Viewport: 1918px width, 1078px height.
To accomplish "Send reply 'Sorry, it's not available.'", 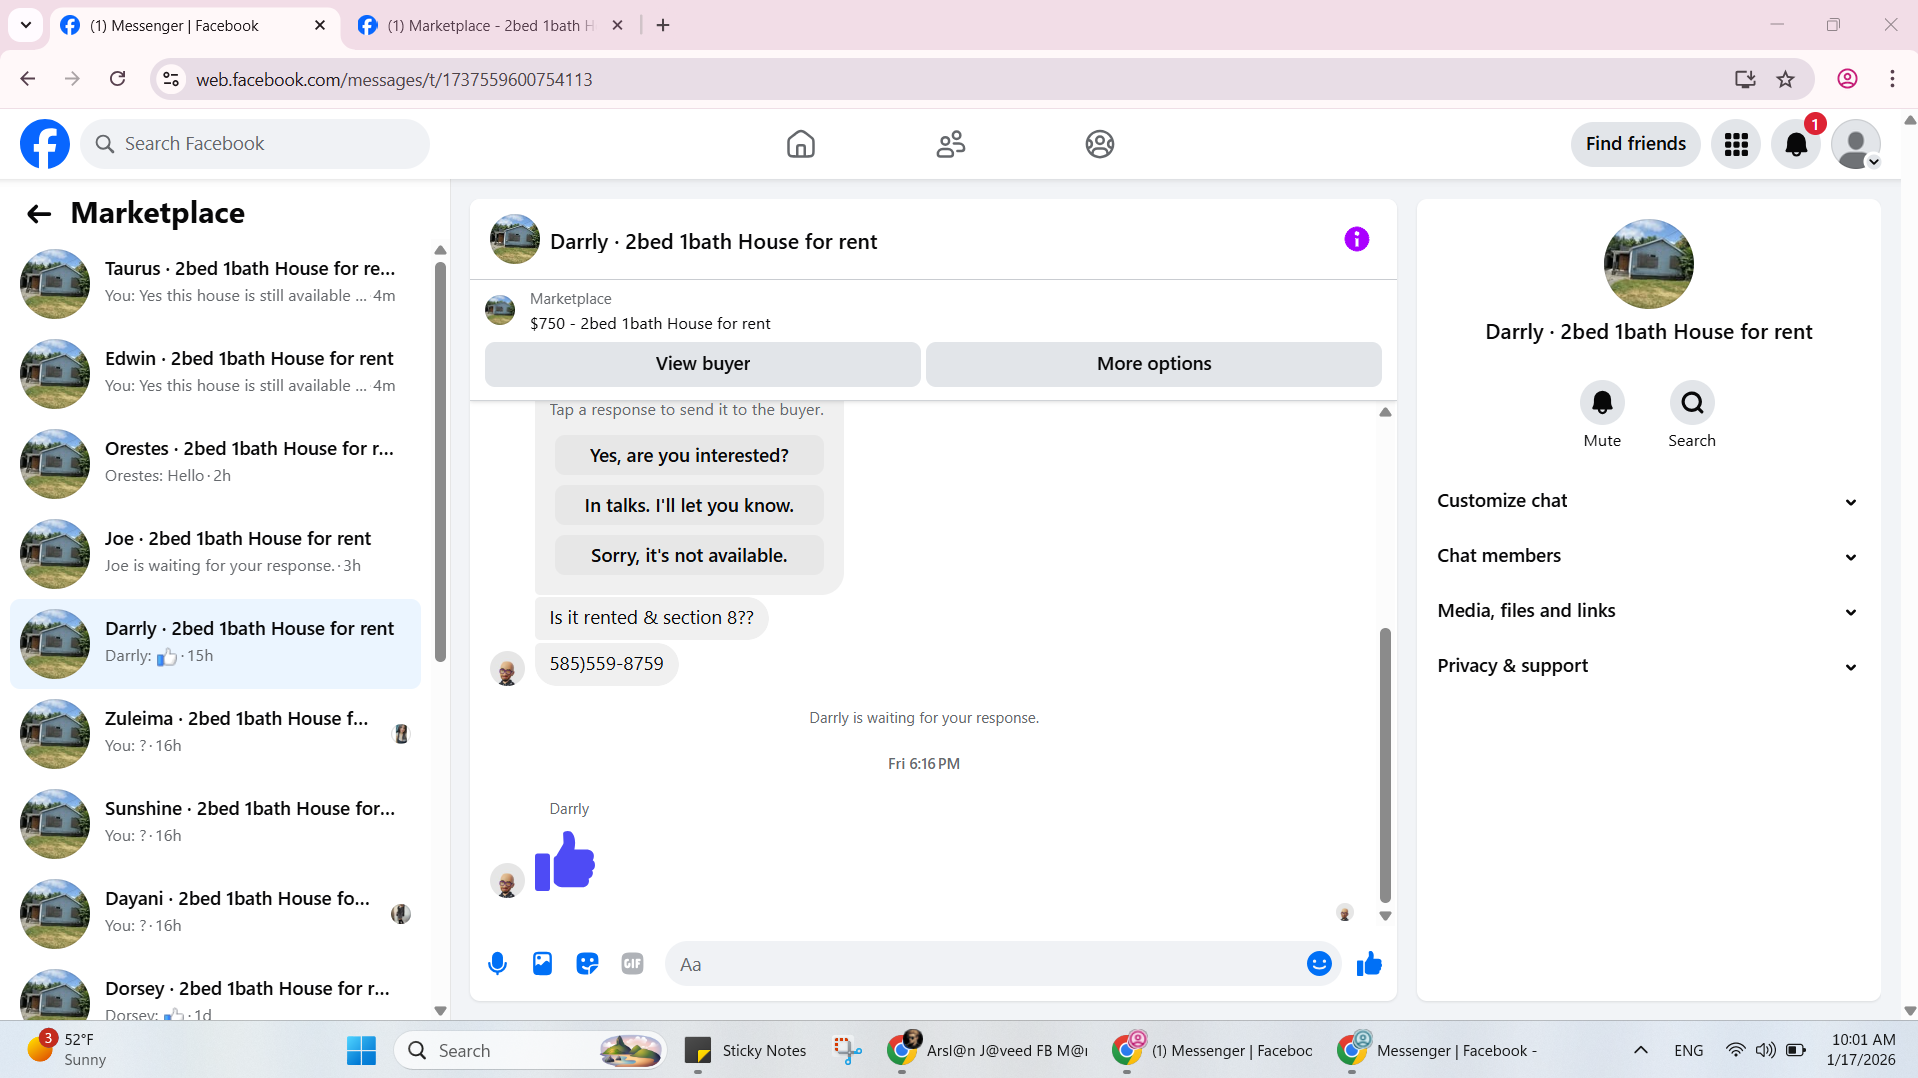I will [x=689, y=555].
